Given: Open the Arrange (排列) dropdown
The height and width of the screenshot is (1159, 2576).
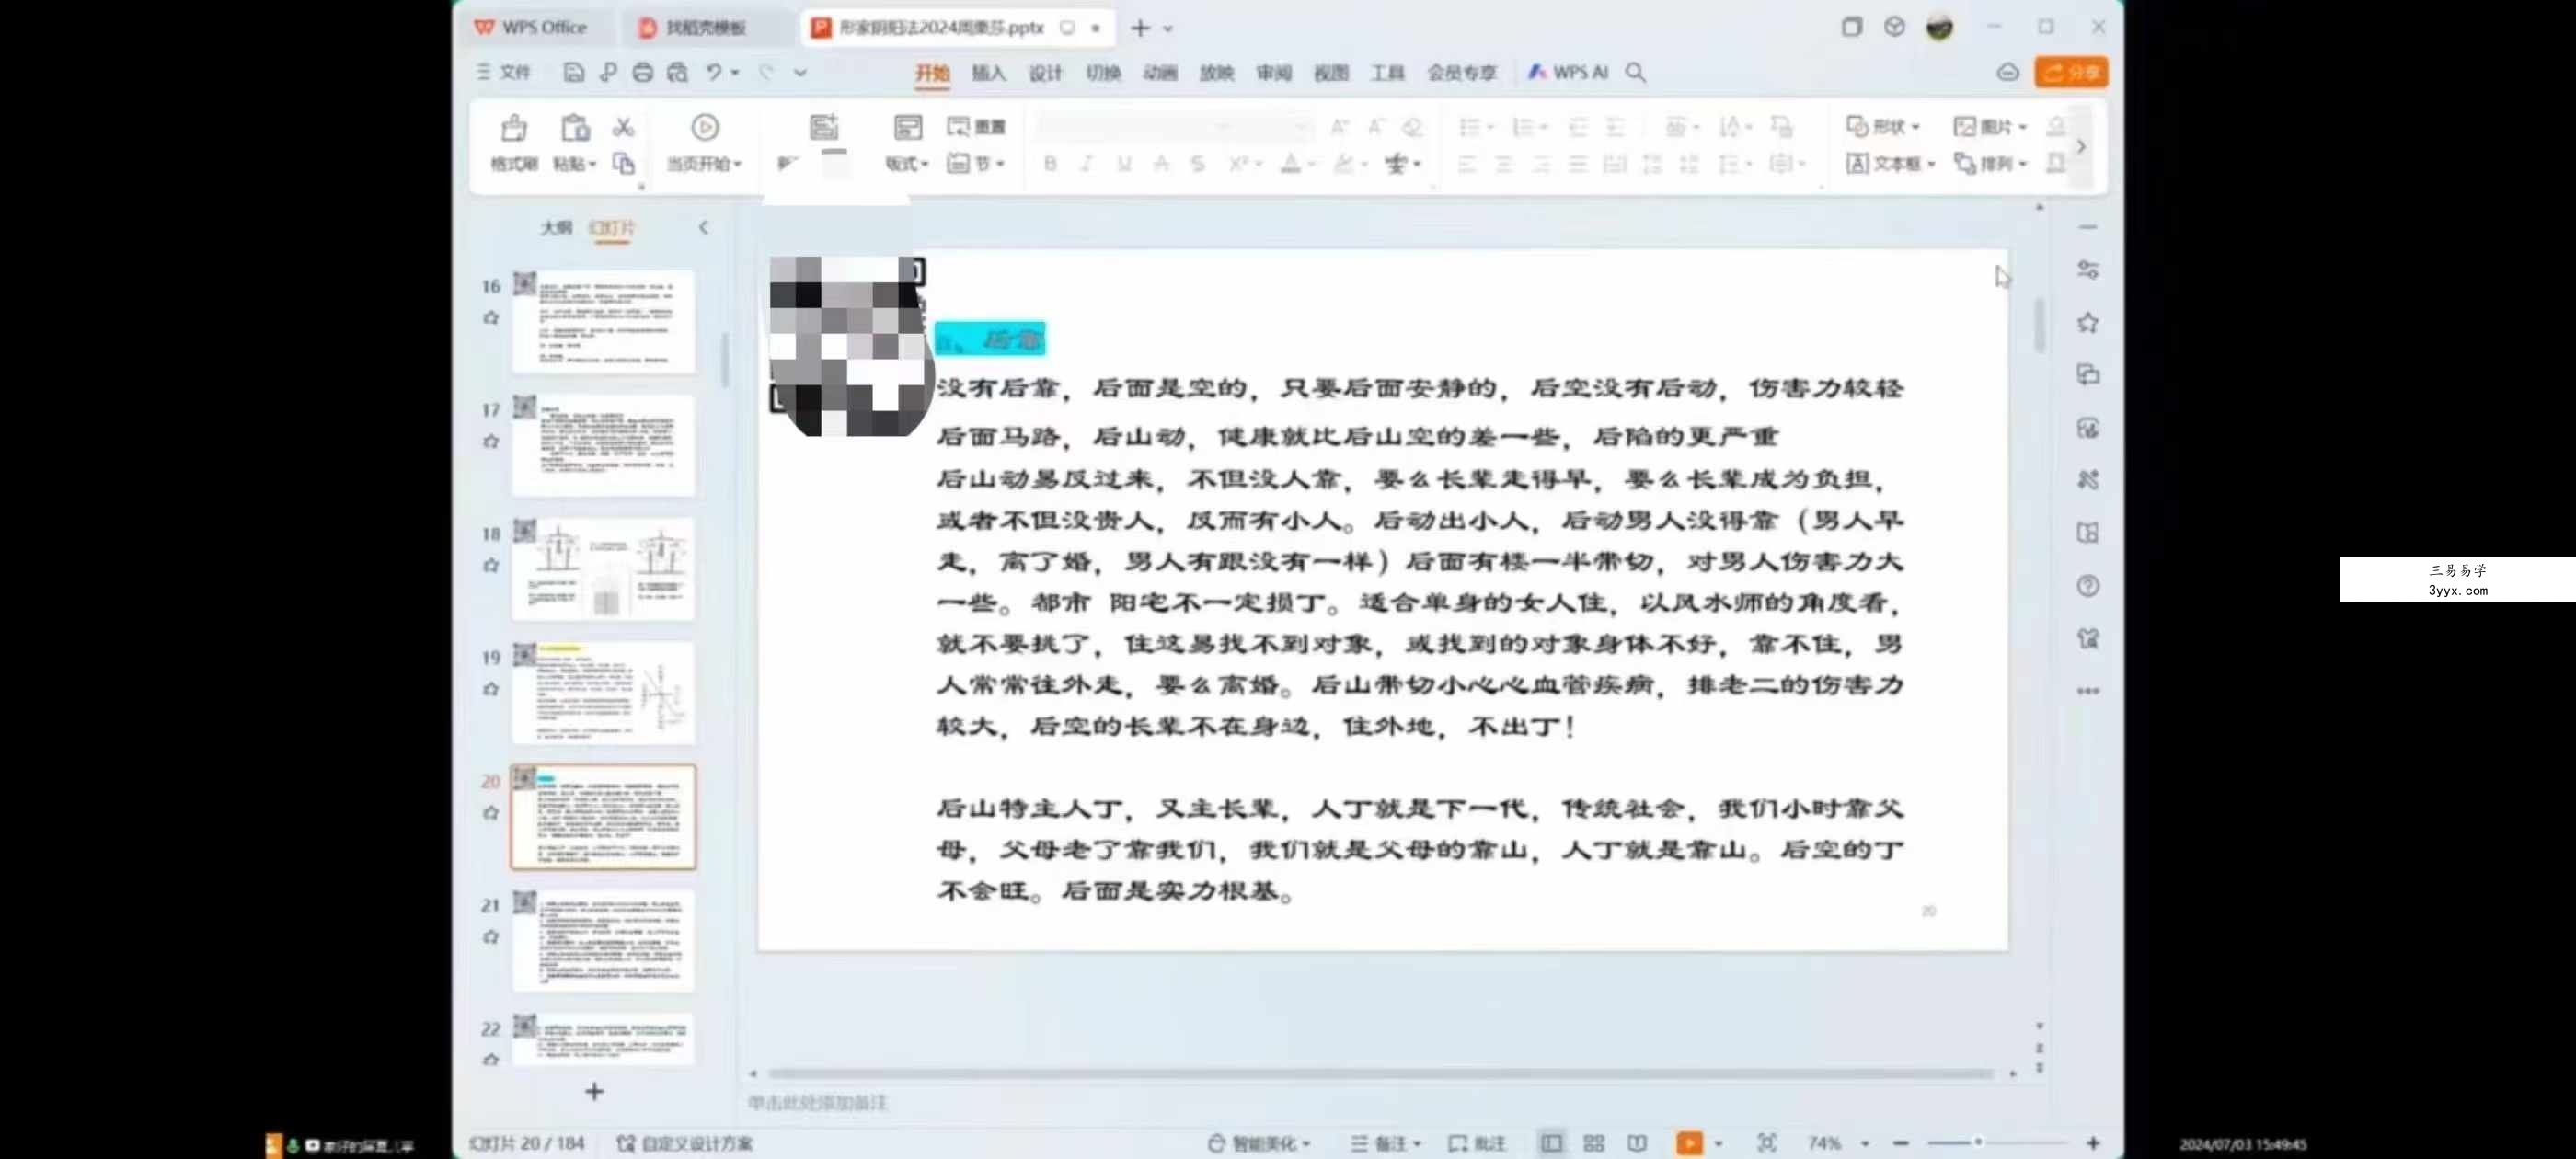Looking at the screenshot, I should [x=1990, y=163].
